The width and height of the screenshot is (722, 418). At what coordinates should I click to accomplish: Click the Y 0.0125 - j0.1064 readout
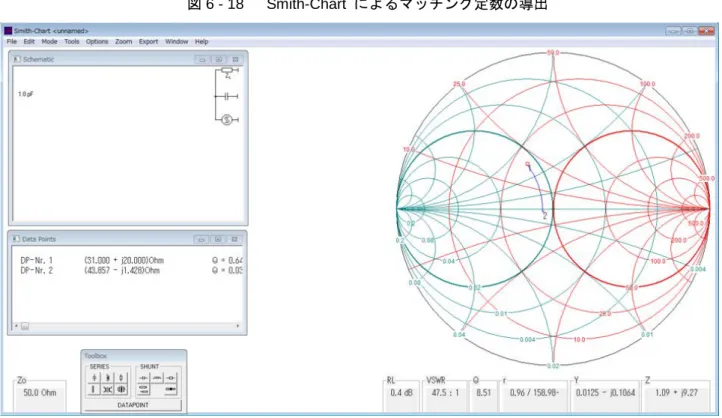[605, 393]
